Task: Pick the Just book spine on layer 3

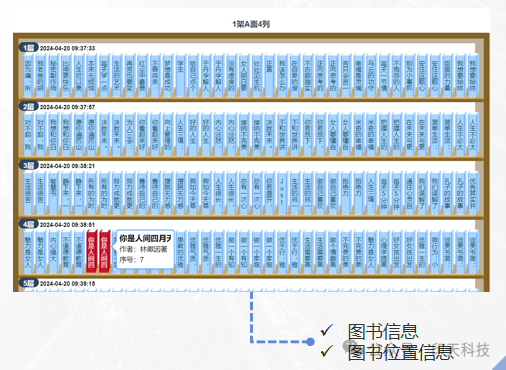Action: click(282, 193)
